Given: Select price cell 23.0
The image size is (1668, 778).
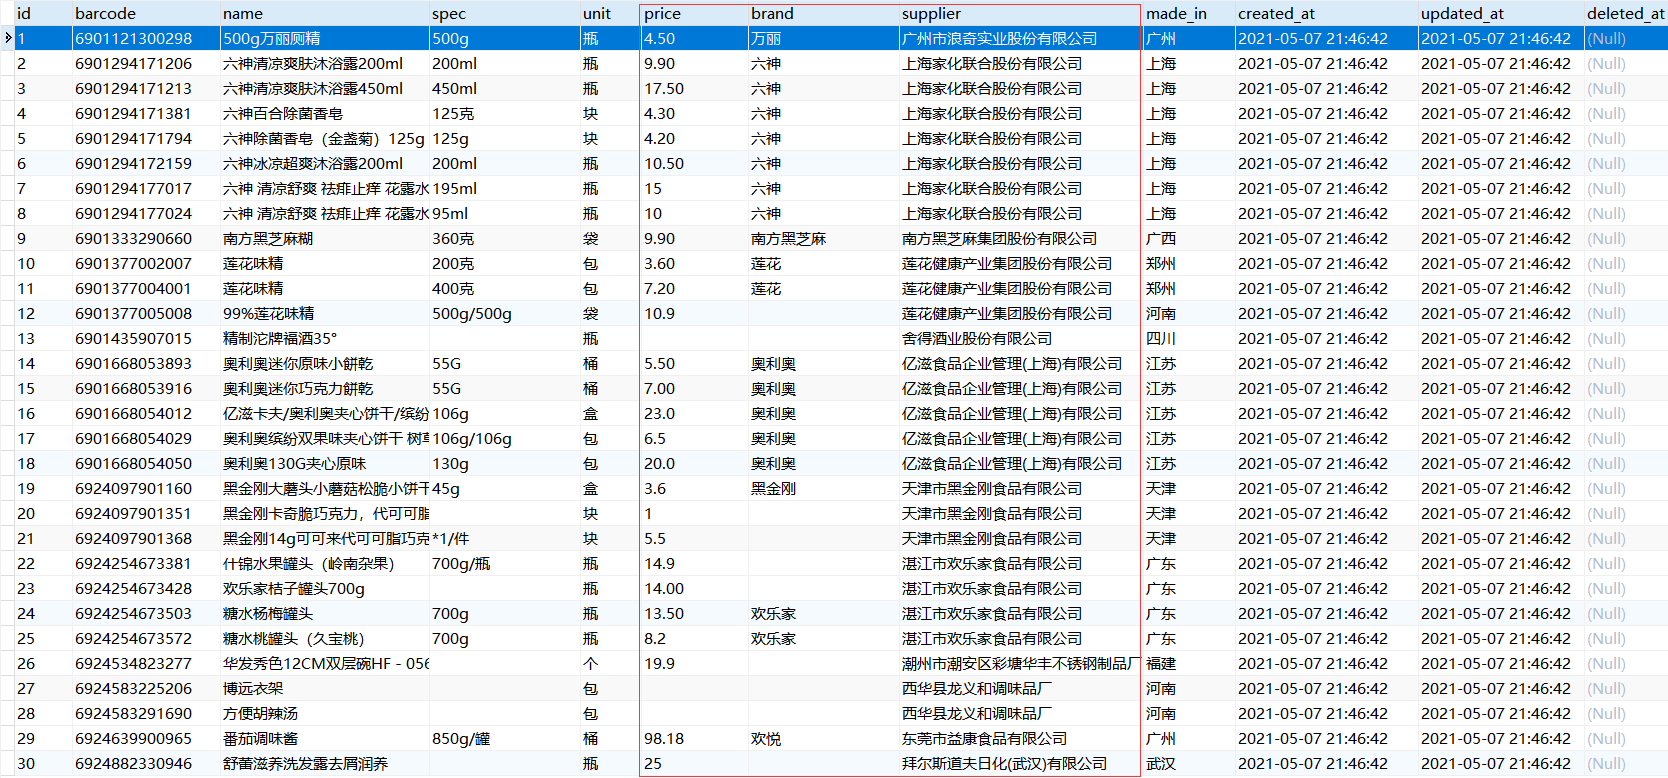Looking at the screenshot, I should [x=694, y=413].
